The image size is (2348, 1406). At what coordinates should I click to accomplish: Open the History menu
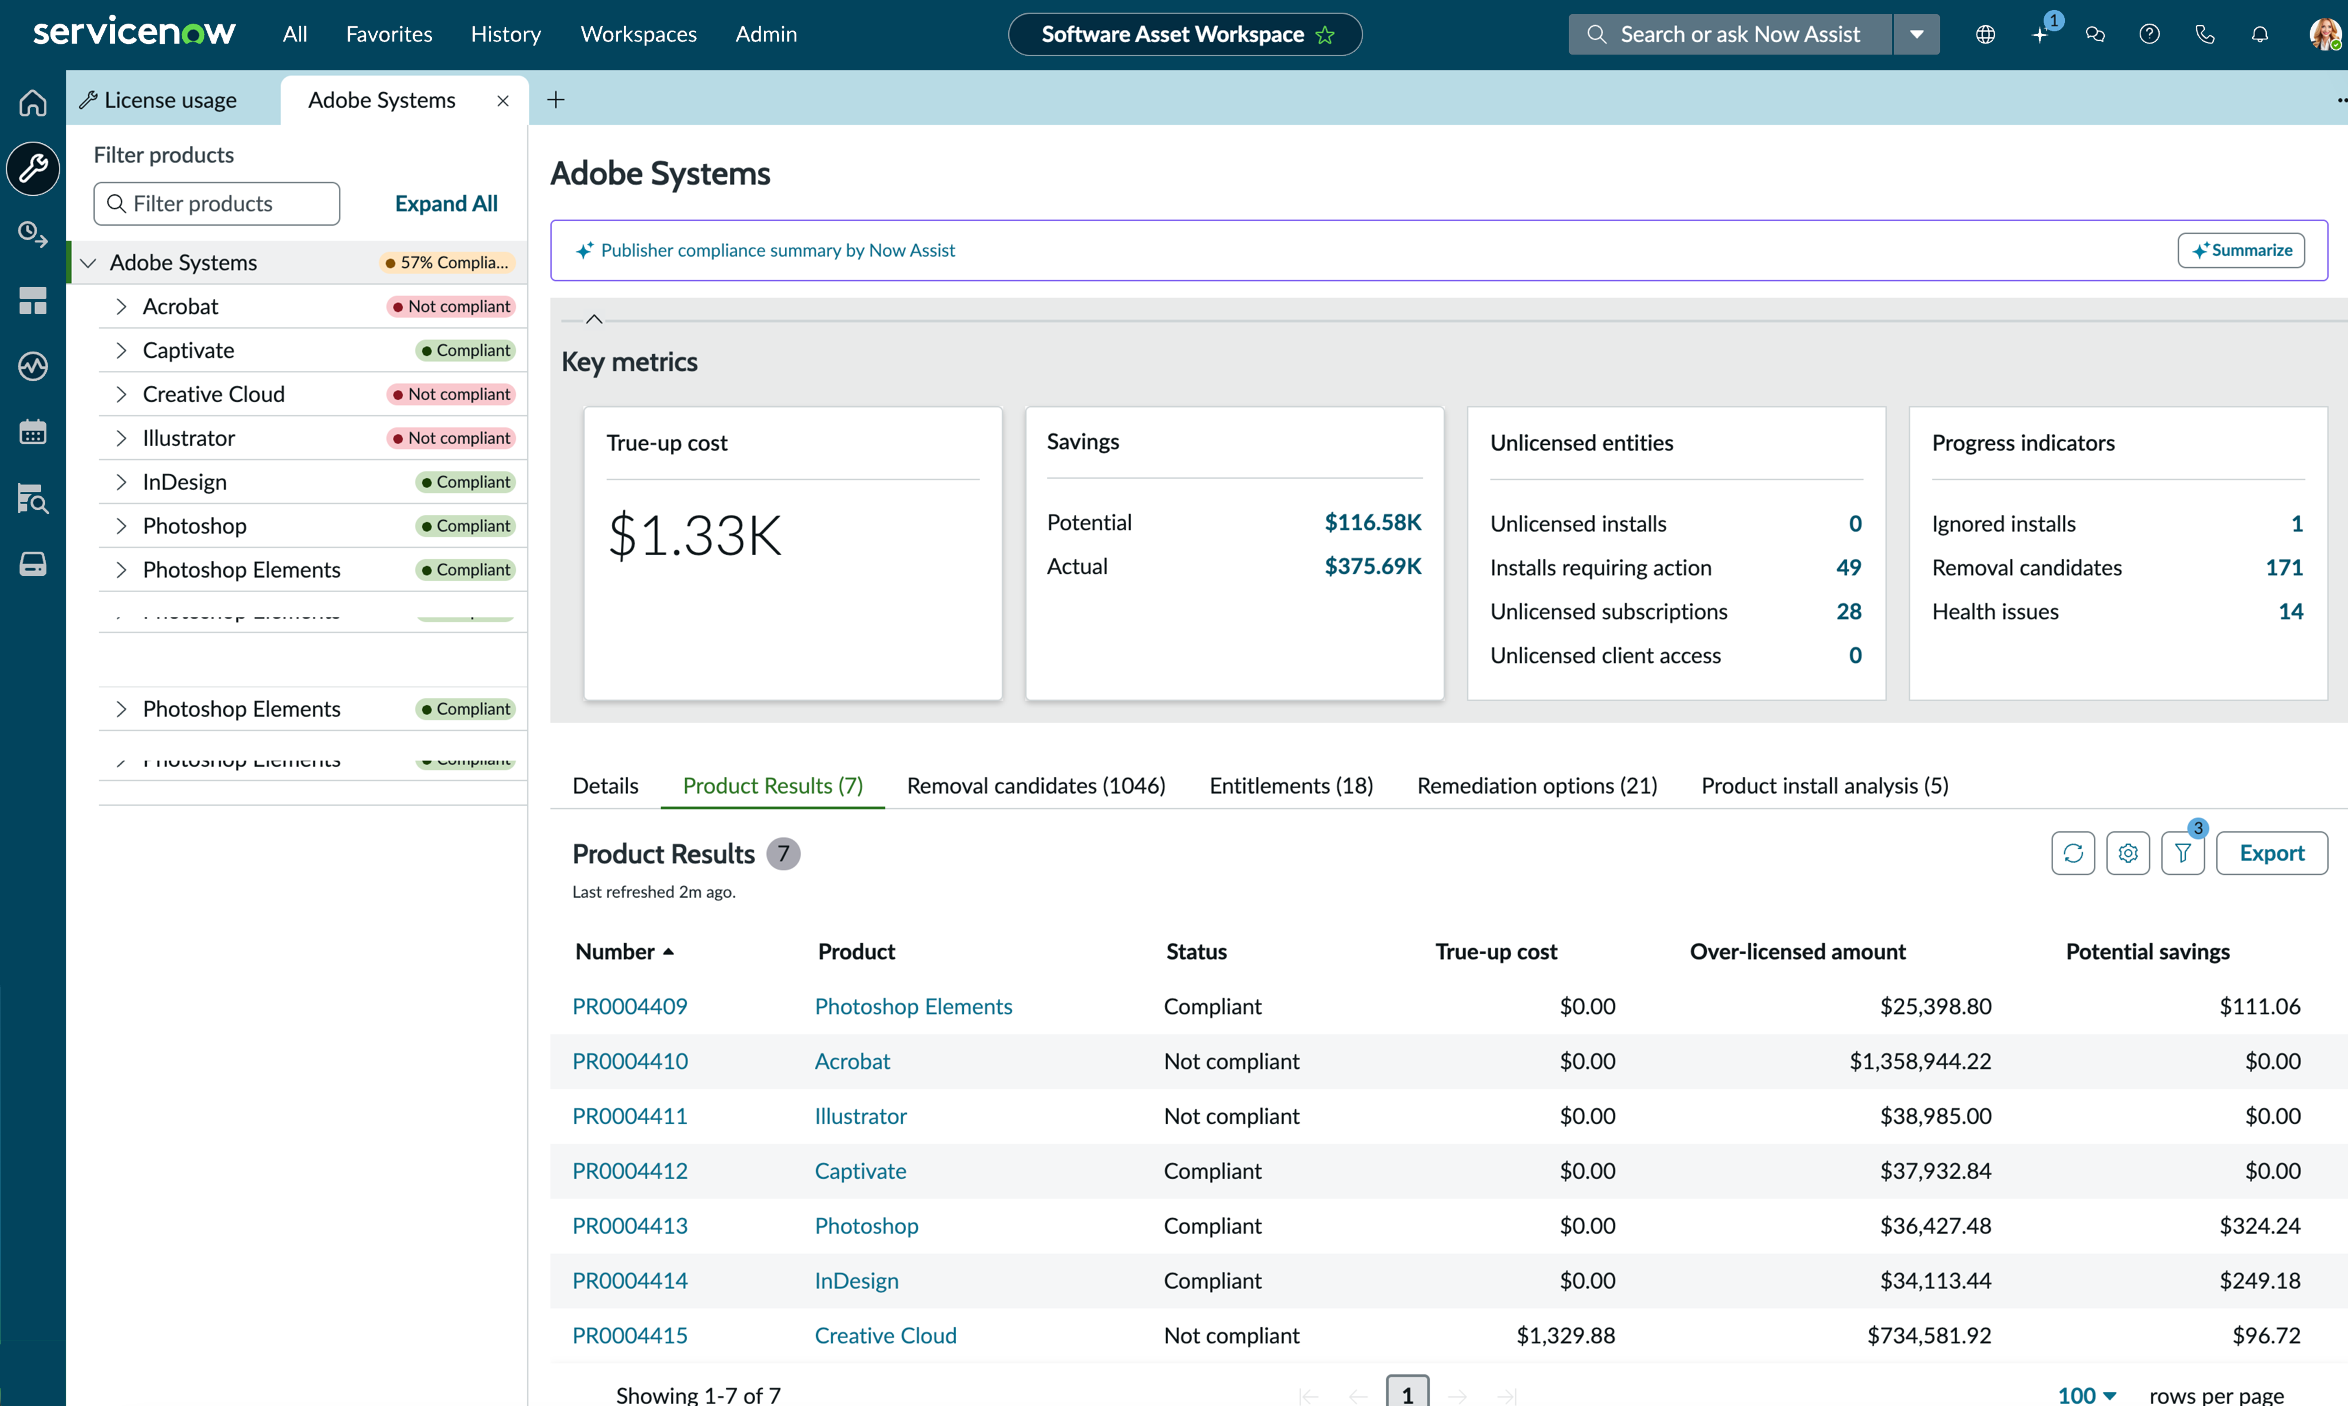(506, 34)
